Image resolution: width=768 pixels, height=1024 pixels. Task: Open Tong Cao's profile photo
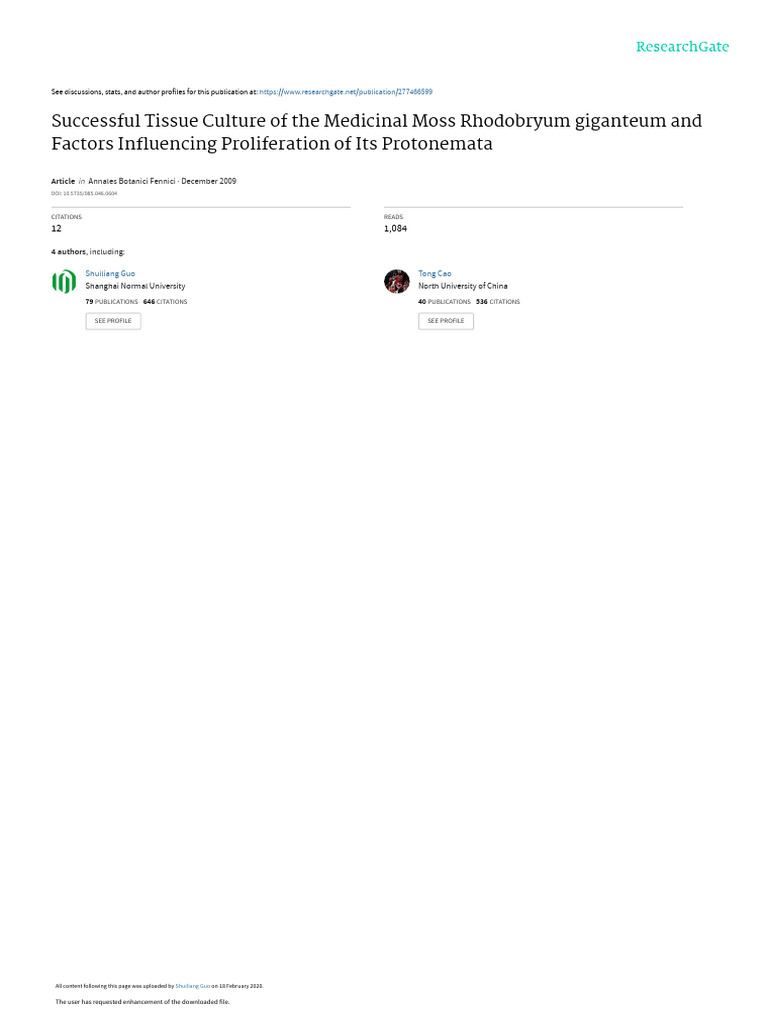[x=396, y=281]
